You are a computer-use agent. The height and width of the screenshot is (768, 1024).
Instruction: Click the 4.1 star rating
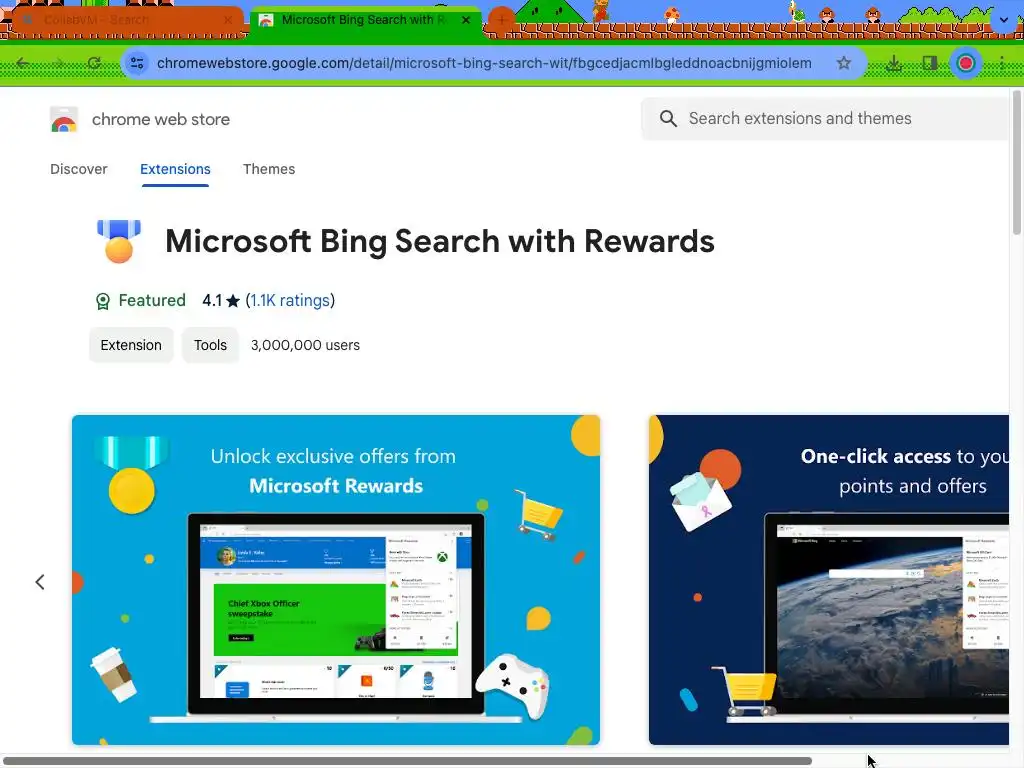click(221, 300)
